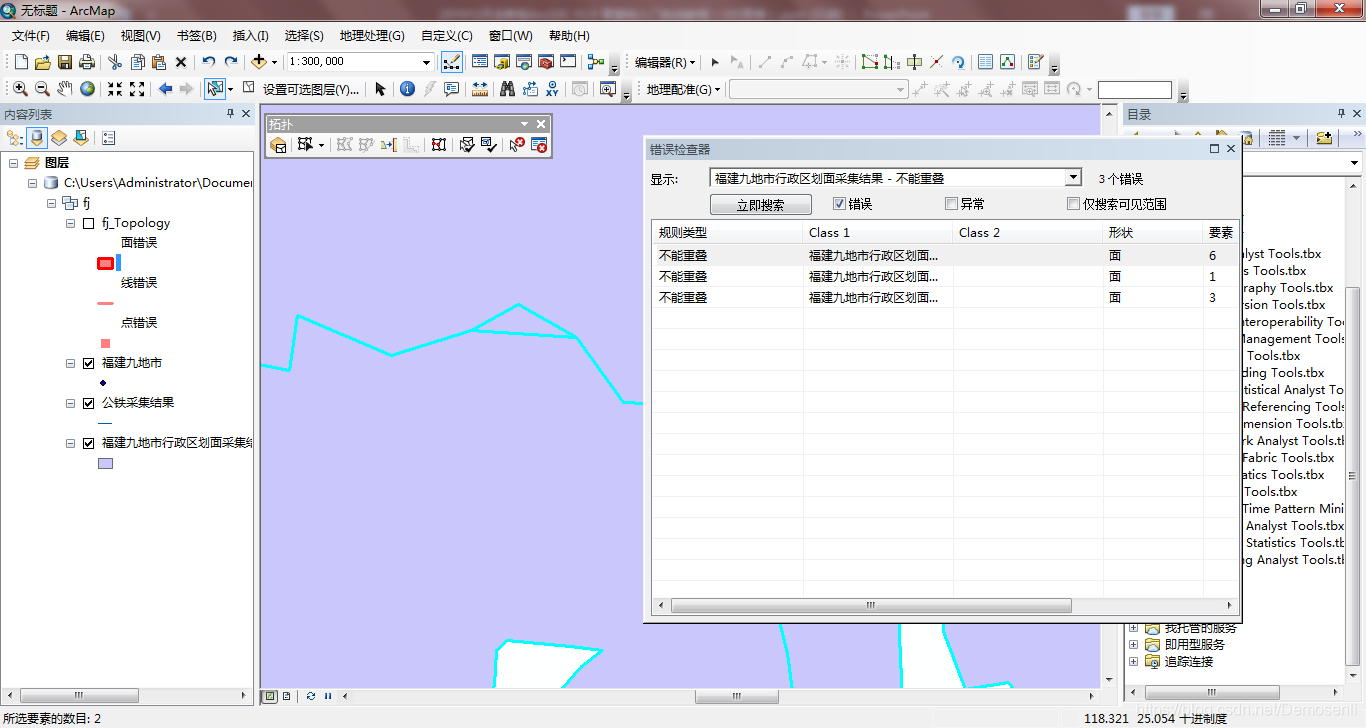This screenshot has height=728, width=1366.
Task: Select the Measure ruler tool
Action: pyautogui.click(x=480, y=89)
